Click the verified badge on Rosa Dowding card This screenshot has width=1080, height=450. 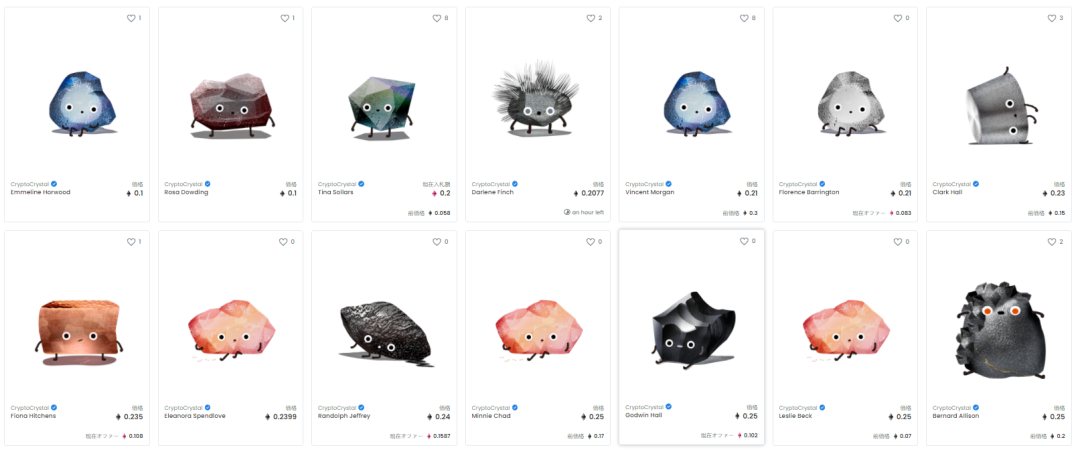point(207,184)
